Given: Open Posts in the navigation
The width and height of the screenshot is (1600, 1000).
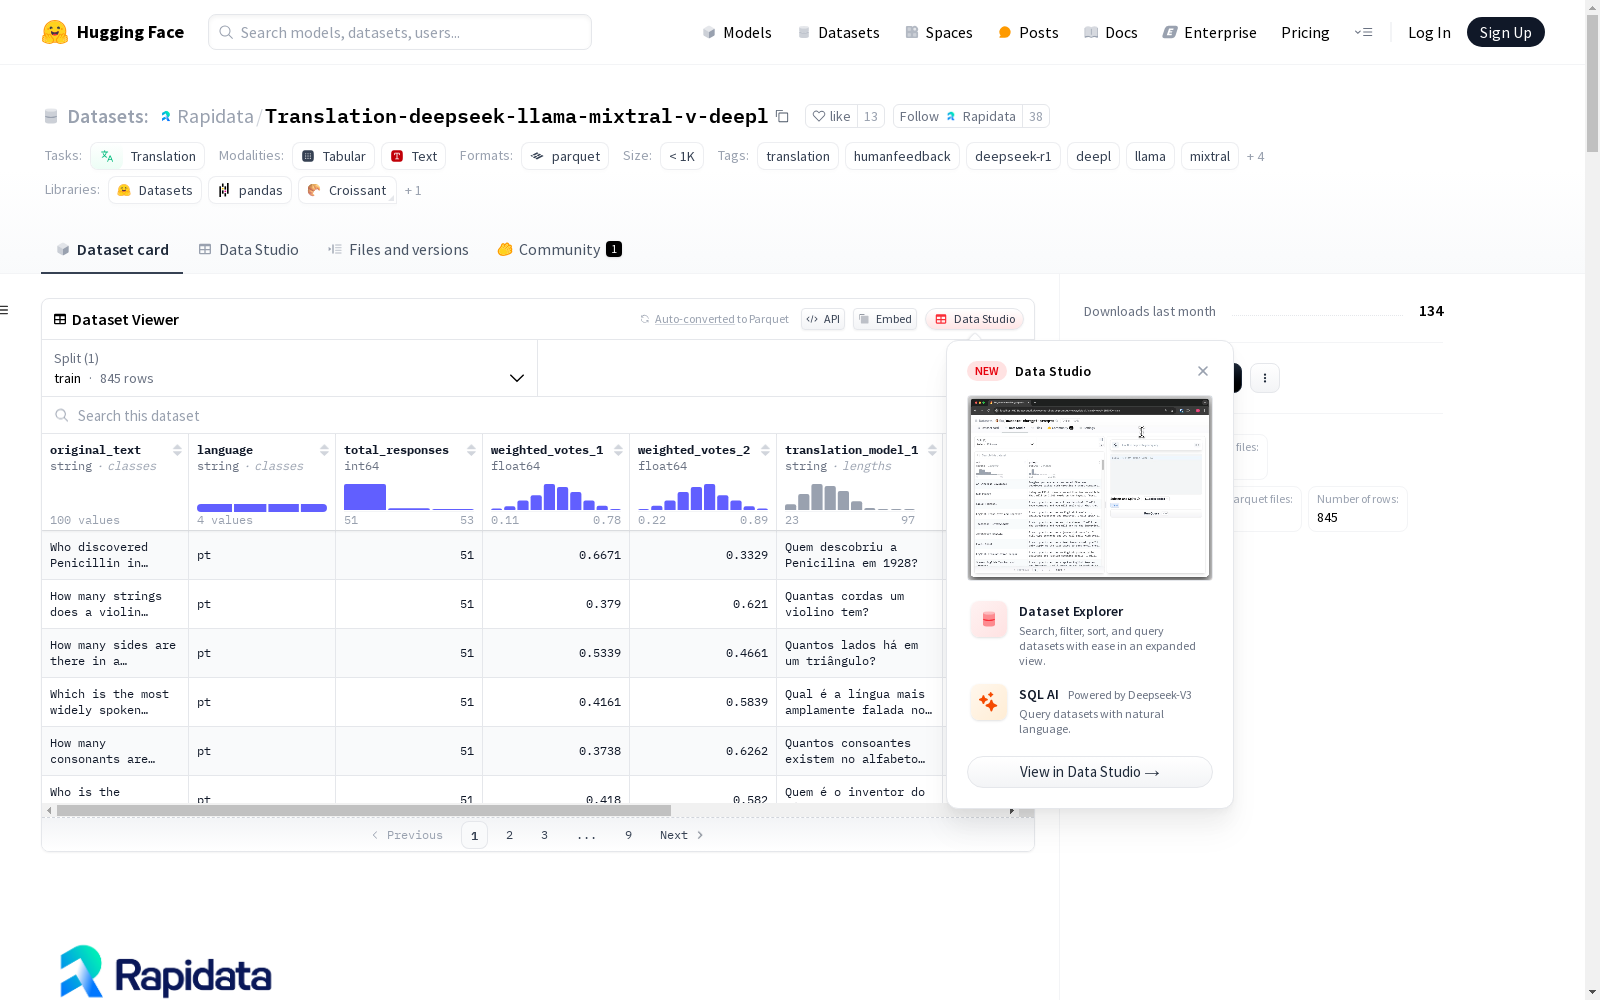Looking at the screenshot, I should click(x=1028, y=32).
